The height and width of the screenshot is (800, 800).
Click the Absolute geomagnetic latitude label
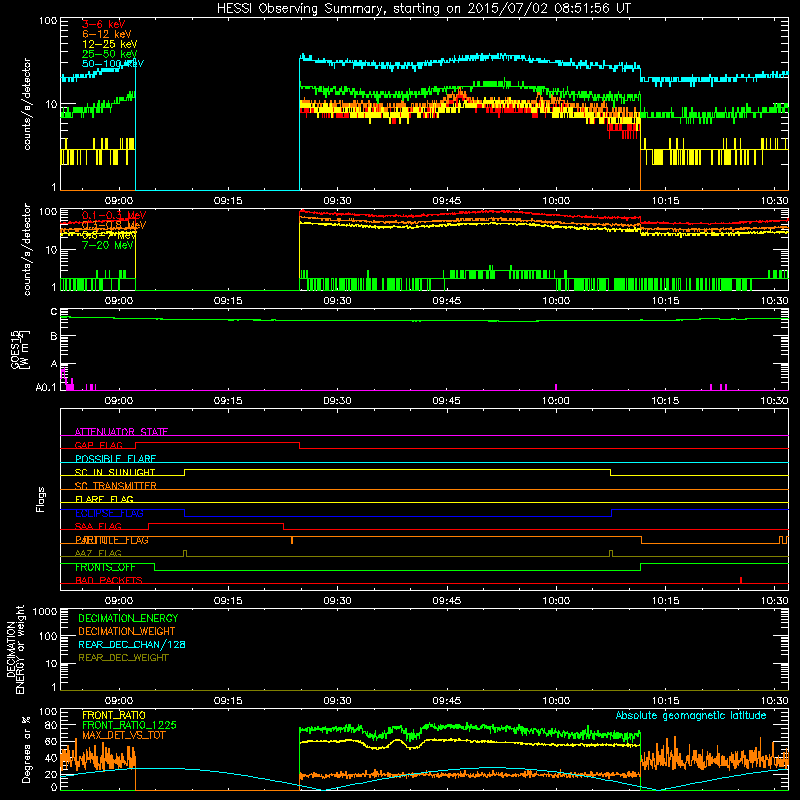(691, 716)
